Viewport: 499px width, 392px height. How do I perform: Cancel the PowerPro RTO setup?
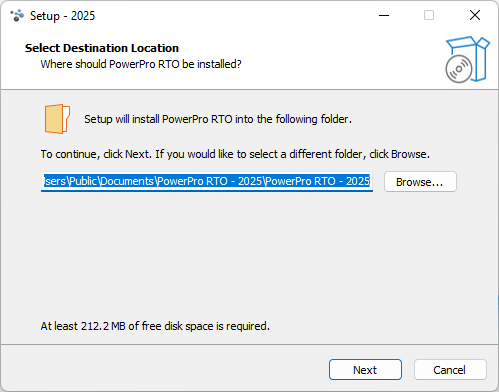(450, 369)
